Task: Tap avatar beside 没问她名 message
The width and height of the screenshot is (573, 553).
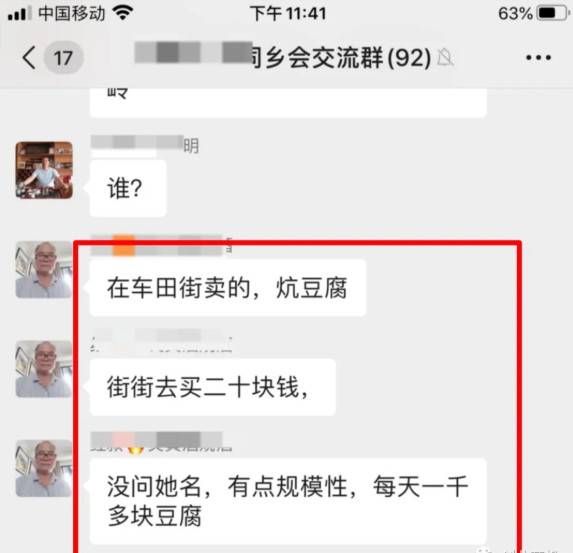Action: click(44, 469)
